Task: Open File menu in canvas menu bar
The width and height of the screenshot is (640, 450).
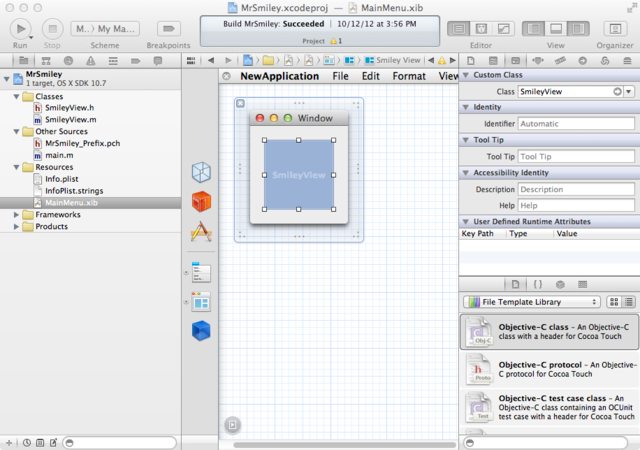Action: coord(340,76)
